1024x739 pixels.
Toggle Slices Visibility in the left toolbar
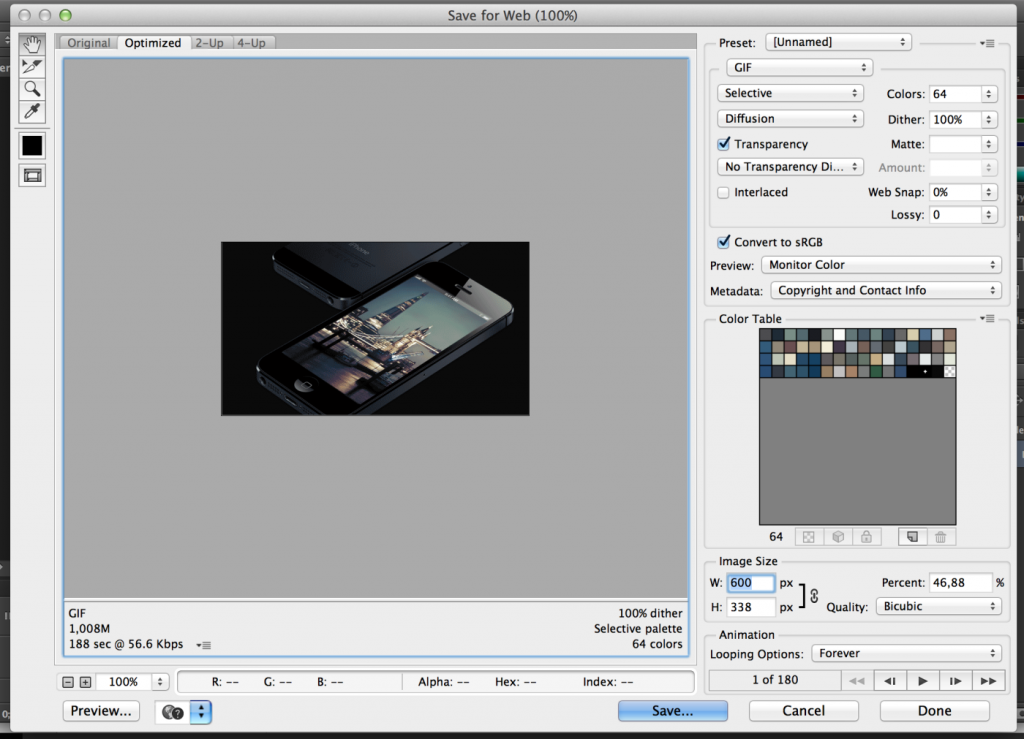(32, 175)
